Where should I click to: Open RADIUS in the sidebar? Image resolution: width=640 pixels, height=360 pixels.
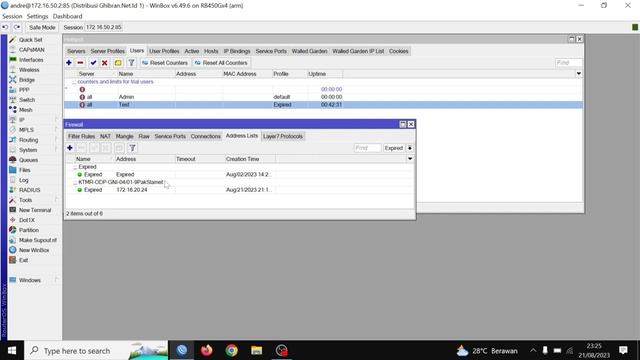point(29,190)
